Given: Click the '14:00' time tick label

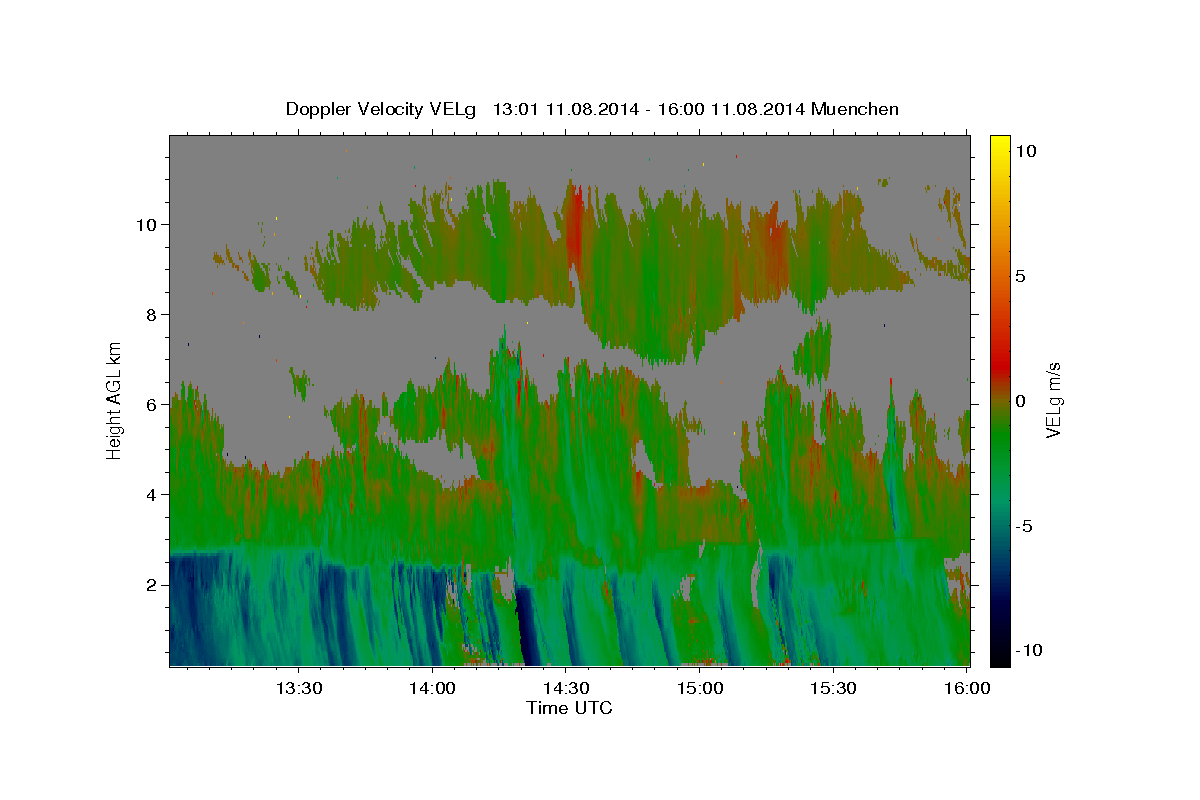Looking at the screenshot, I should coord(432,688).
